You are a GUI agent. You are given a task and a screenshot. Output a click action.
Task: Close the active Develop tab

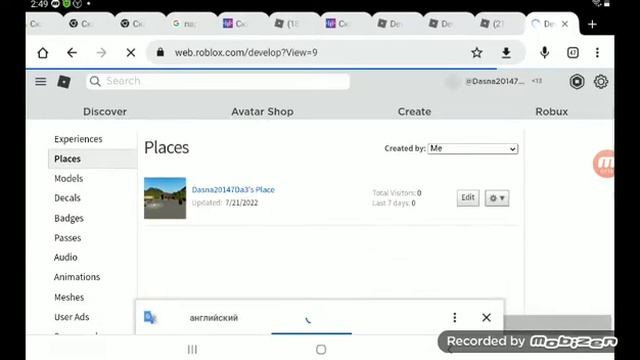pos(565,24)
